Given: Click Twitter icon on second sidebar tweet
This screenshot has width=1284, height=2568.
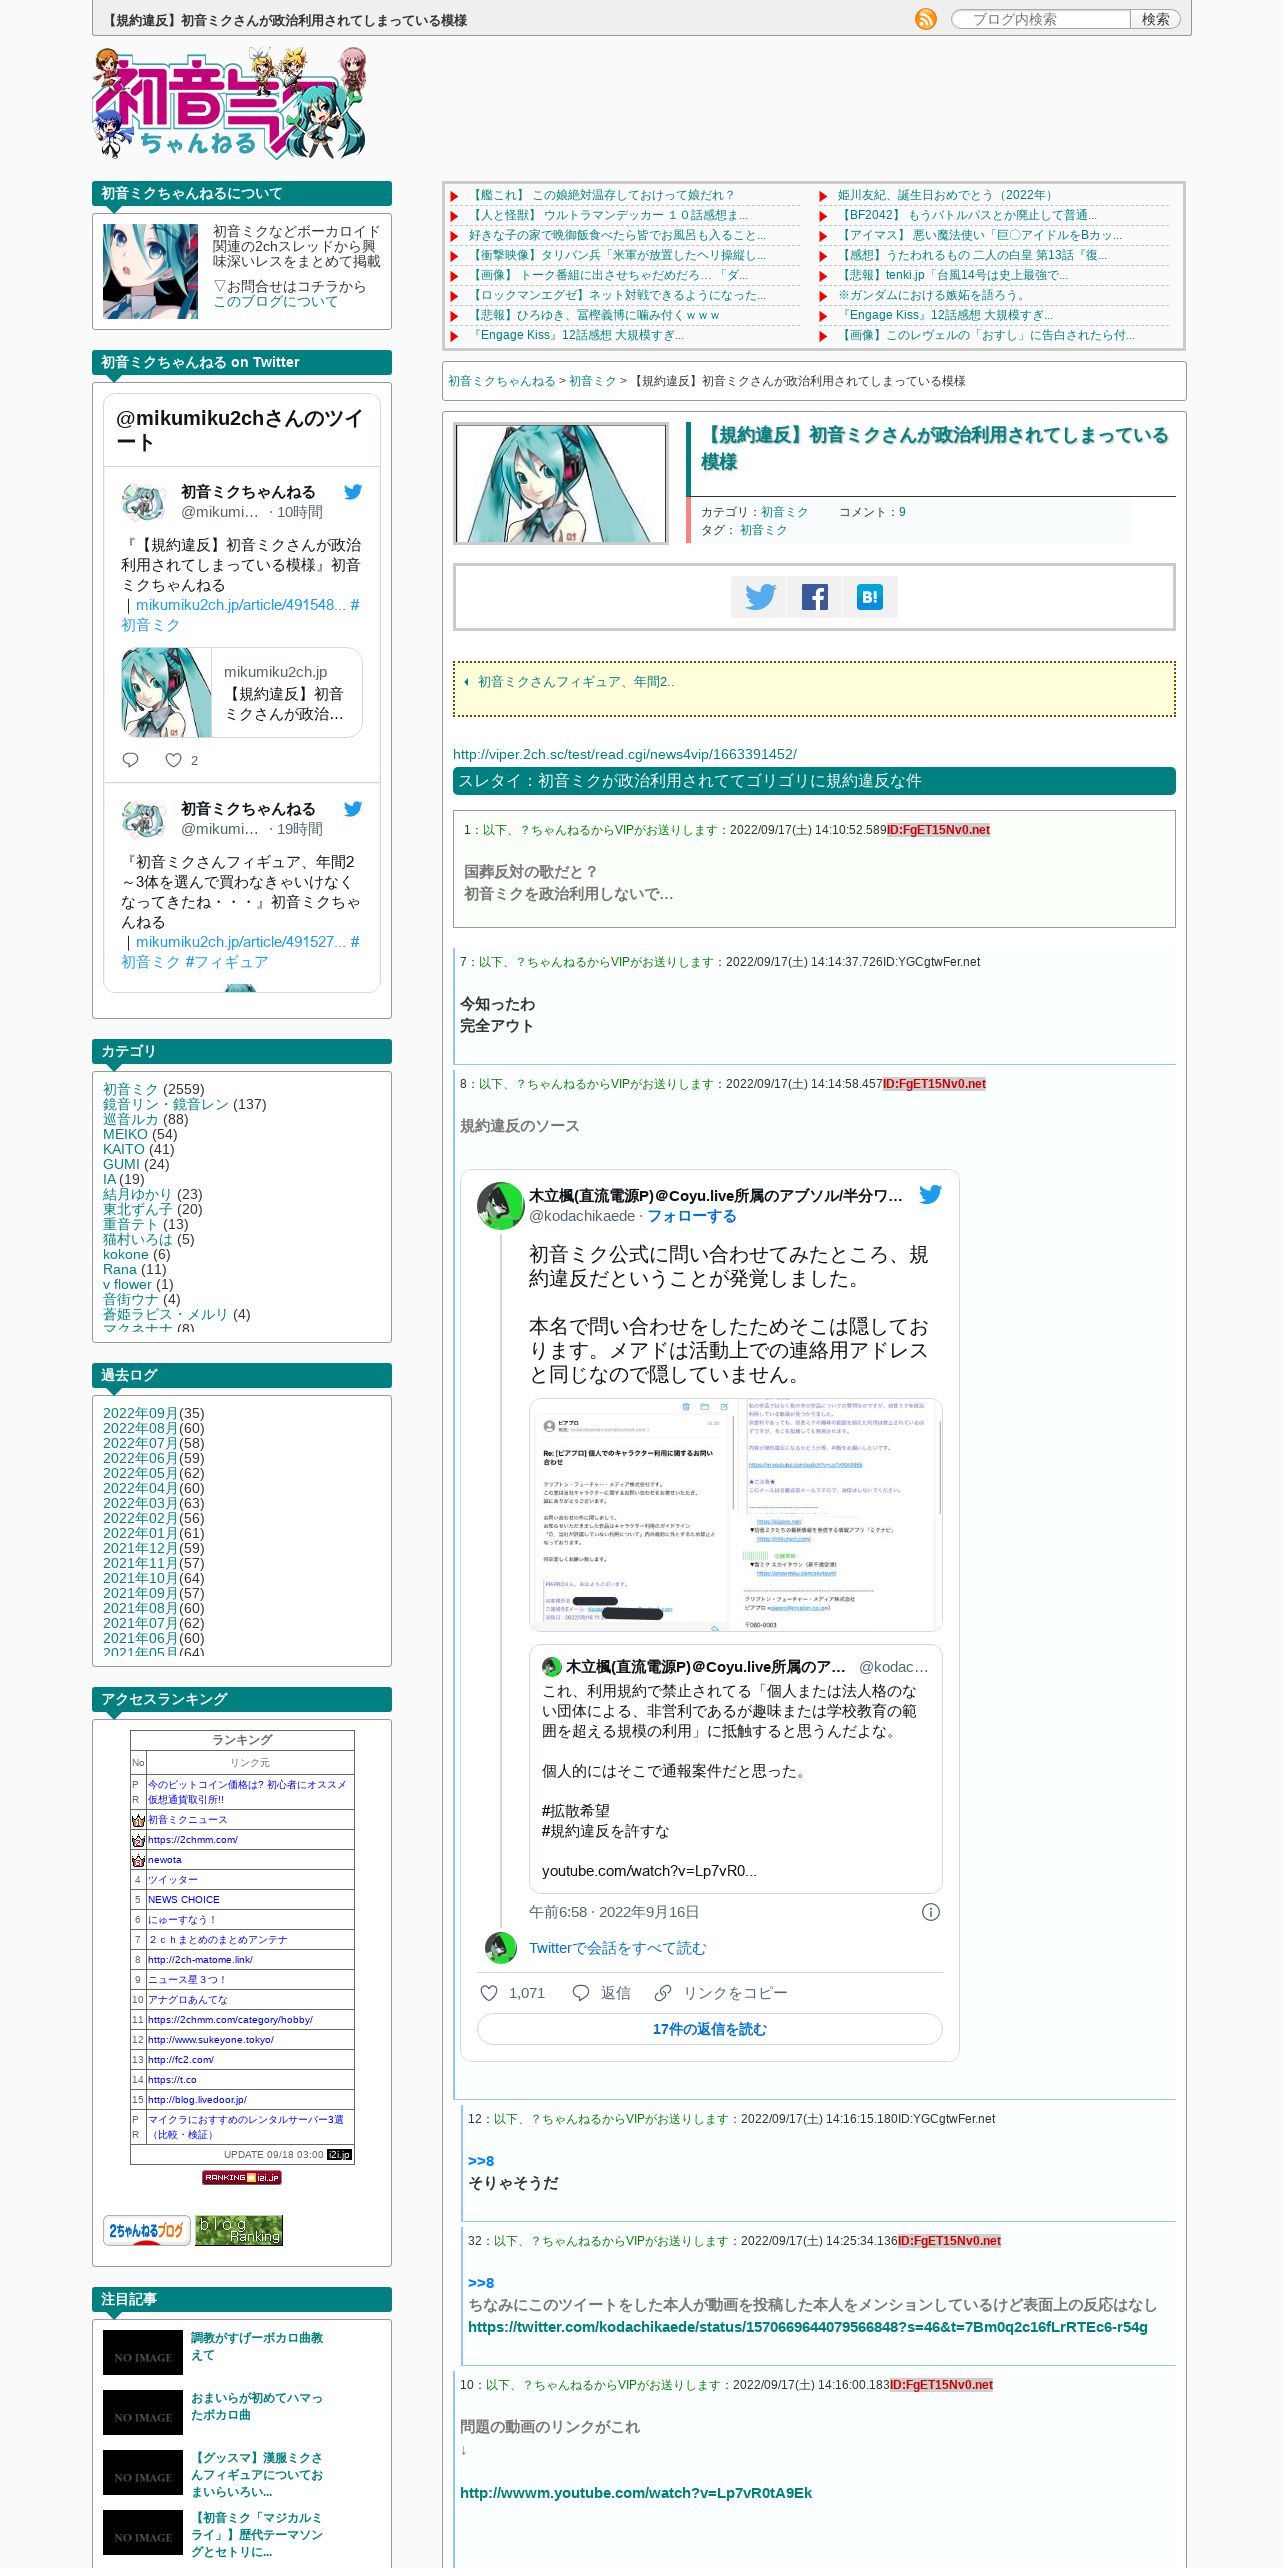Looking at the screenshot, I should pyautogui.click(x=353, y=809).
